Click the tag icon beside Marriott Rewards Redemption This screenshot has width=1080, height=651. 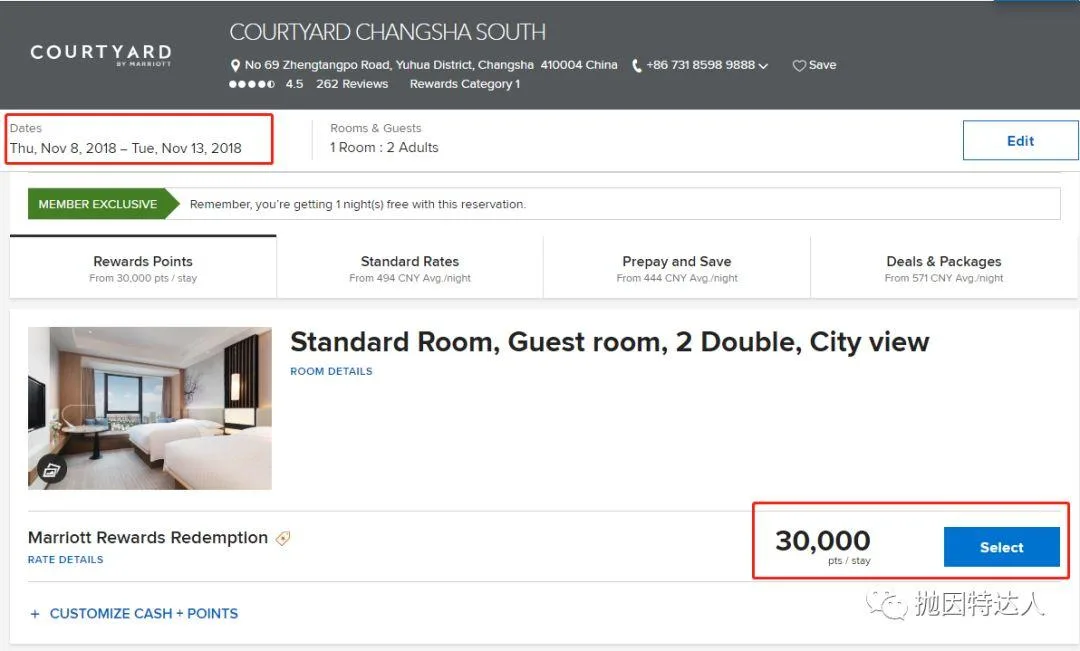(283, 538)
